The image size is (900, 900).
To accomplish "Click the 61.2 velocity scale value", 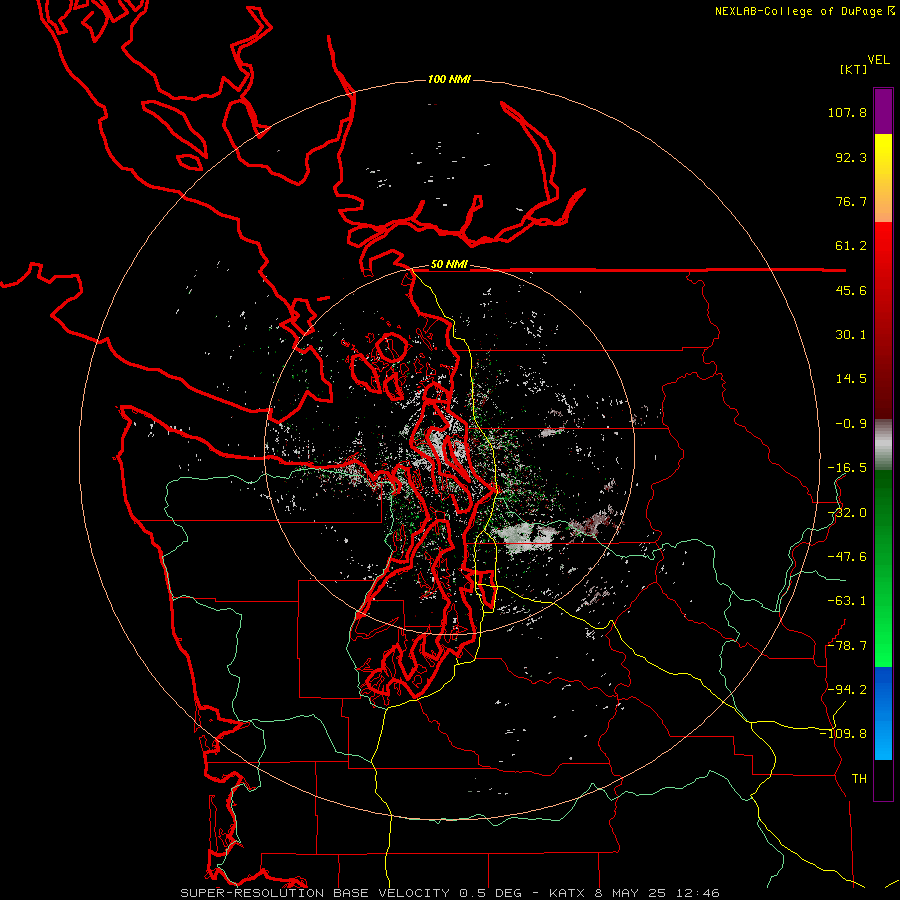I will 851,246.
